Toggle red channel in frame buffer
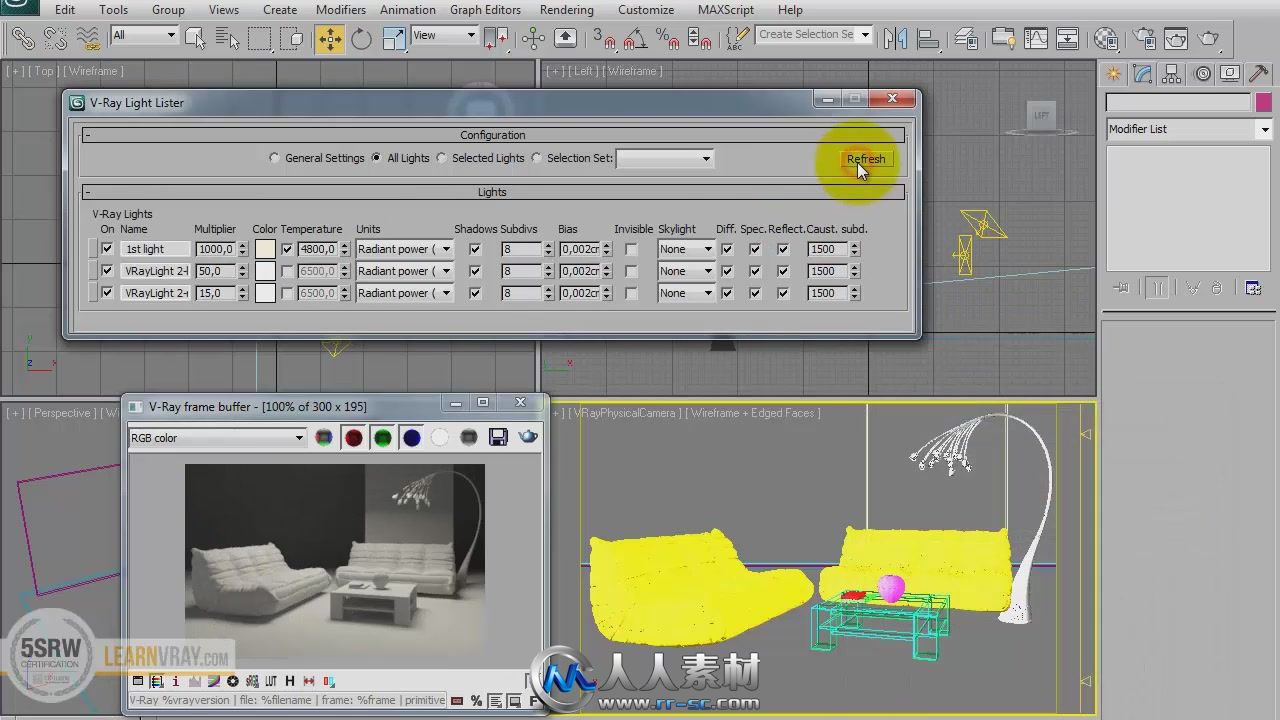This screenshot has width=1280, height=720. (x=353, y=438)
